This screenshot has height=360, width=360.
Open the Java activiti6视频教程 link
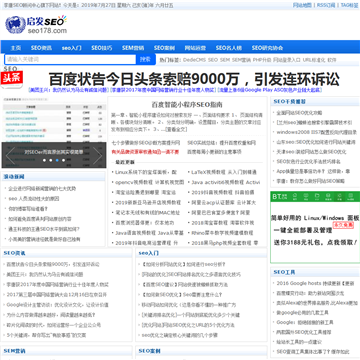[x=225, y=182]
